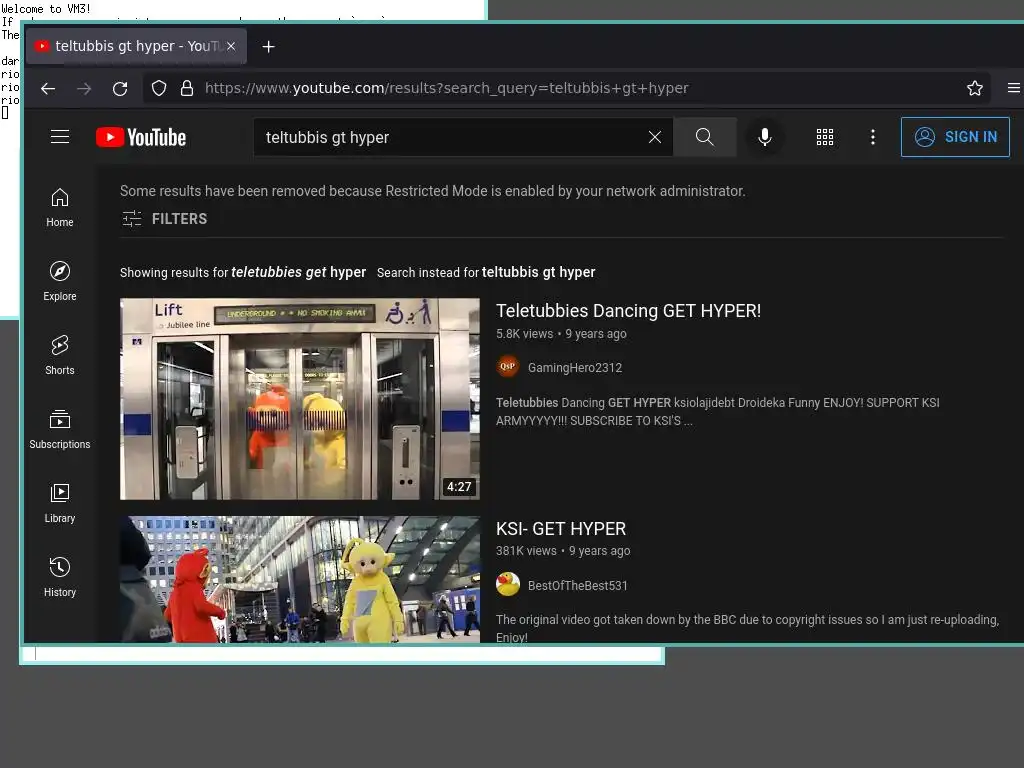
Task: Open the YouTube apps grid icon
Action: click(825, 137)
